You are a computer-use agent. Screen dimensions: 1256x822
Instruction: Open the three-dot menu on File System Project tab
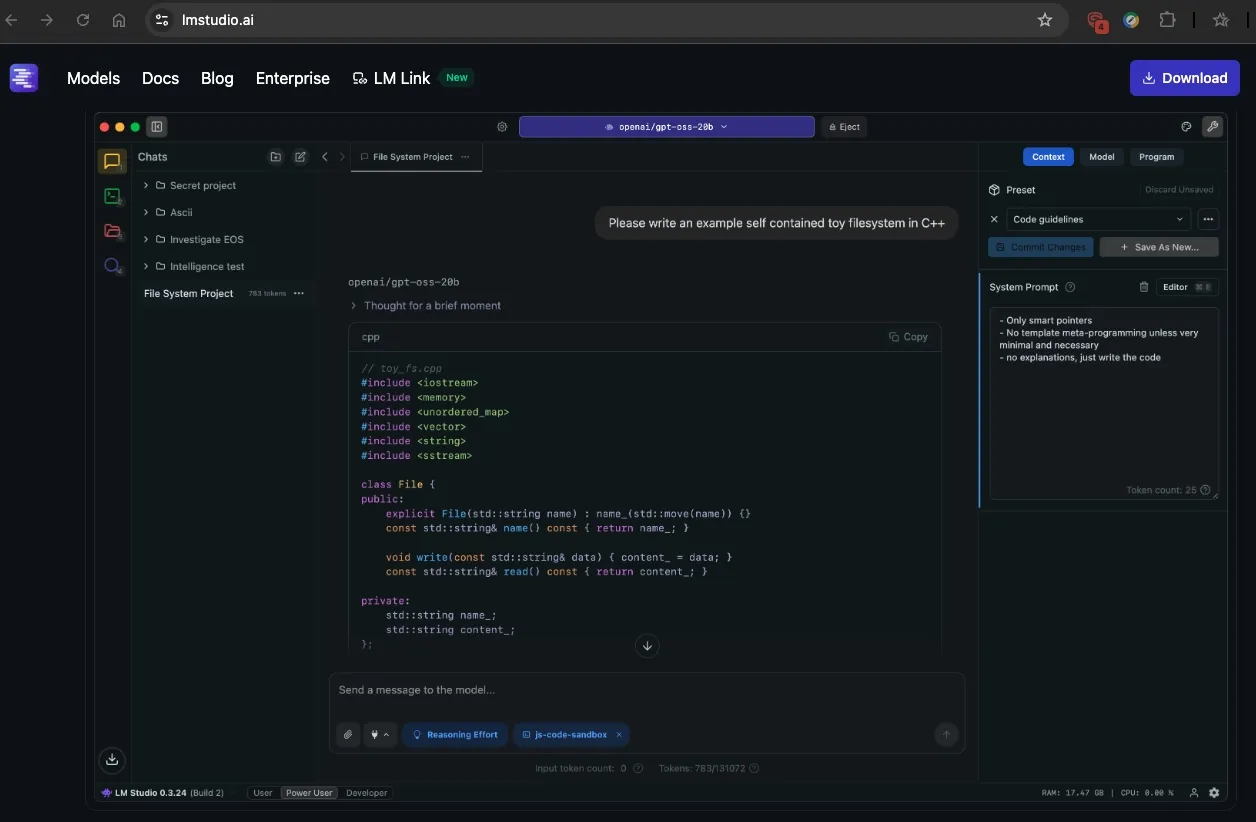pyautogui.click(x=465, y=157)
